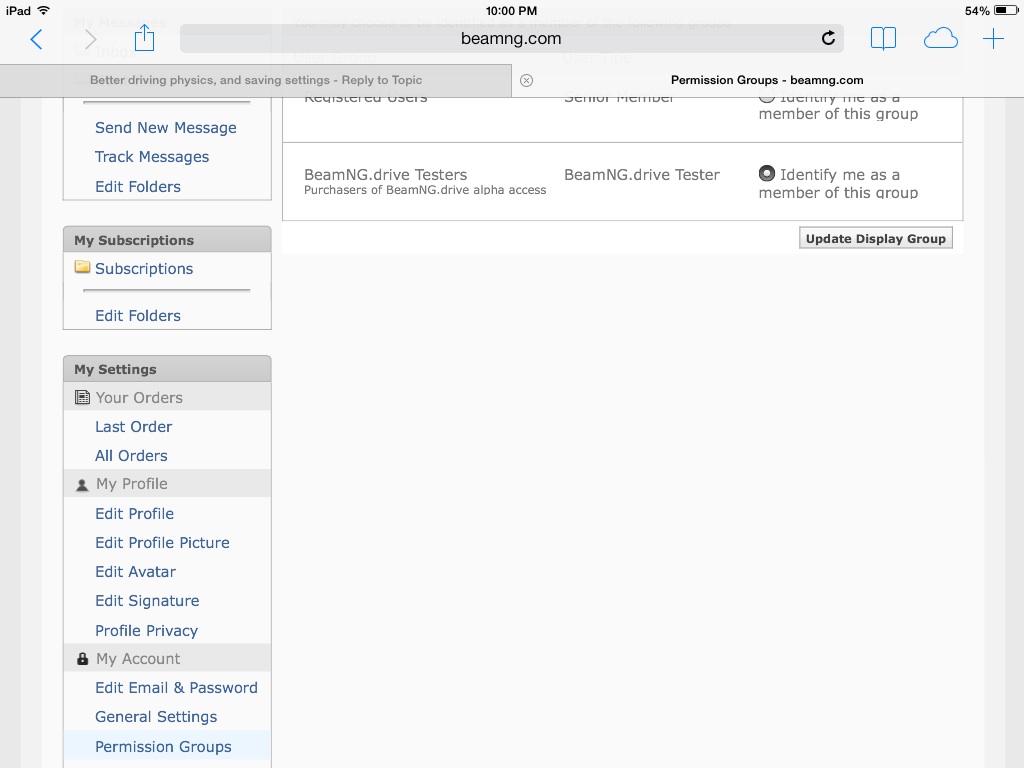Select the Permission Groups - beamng.com tab
The image size is (1024, 768).
767,80
